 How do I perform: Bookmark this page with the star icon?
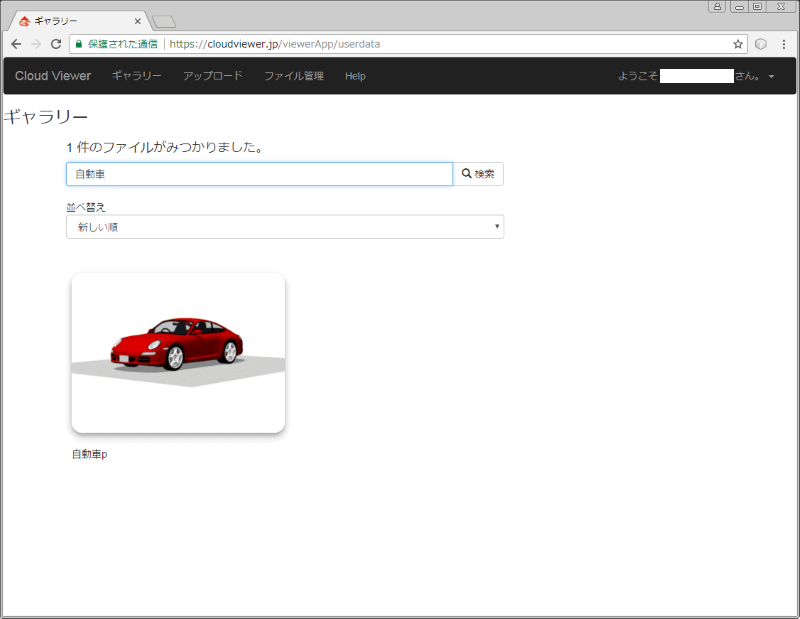point(738,44)
